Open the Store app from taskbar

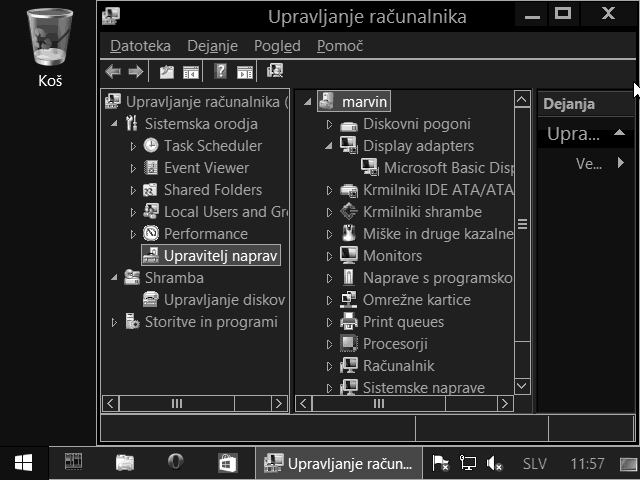tap(227, 463)
